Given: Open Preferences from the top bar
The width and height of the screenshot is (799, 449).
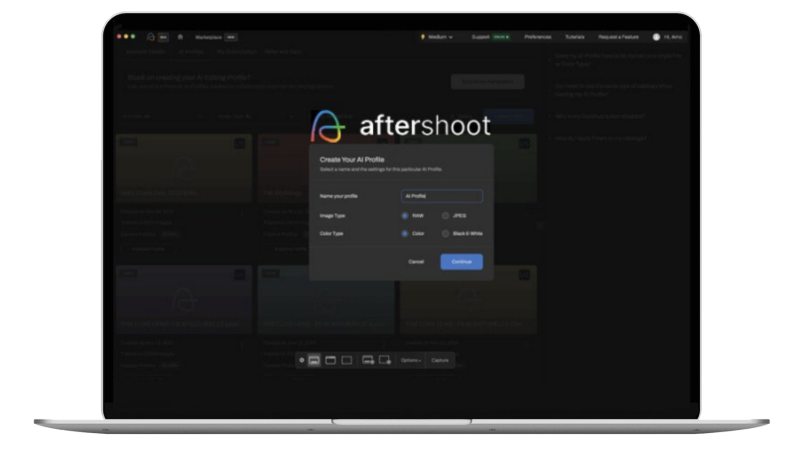Looking at the screenshot, I should (x=538, y=37).
